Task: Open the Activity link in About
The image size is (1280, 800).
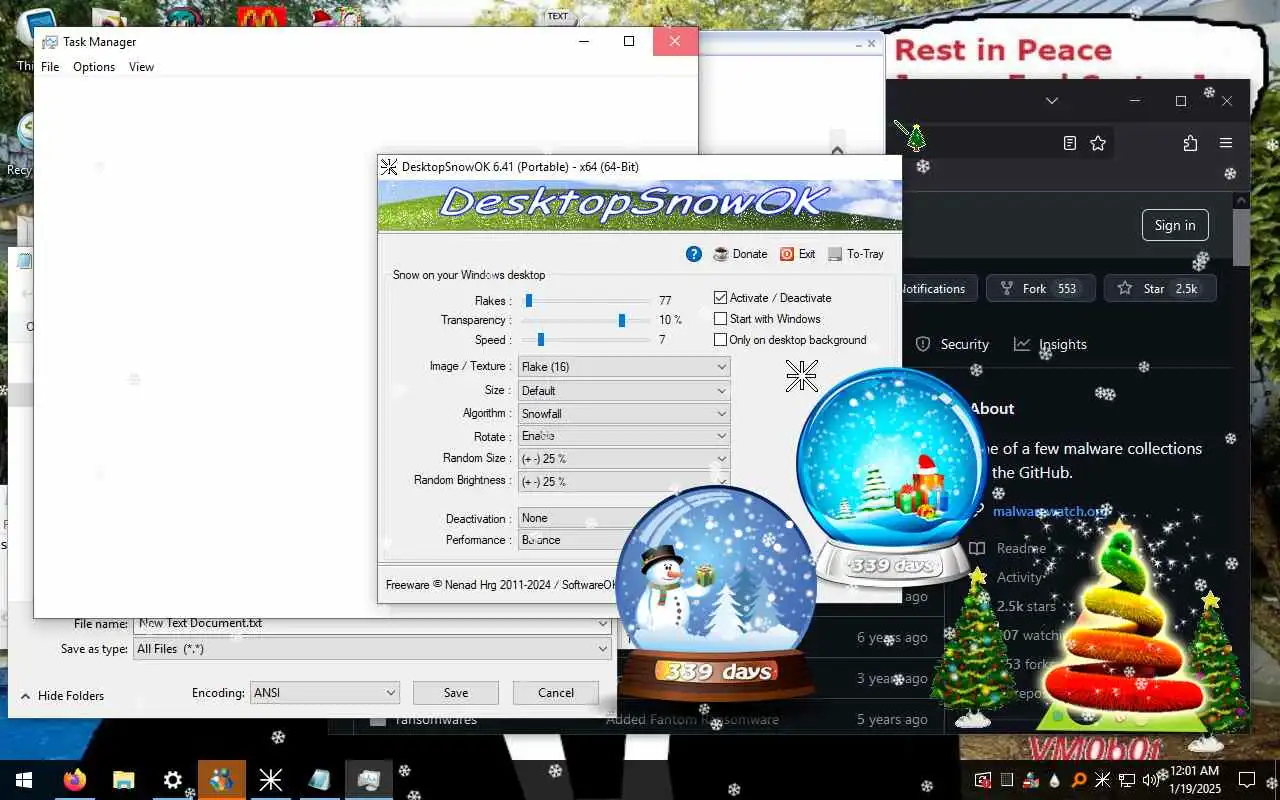Action: [x=1019, y=577]
